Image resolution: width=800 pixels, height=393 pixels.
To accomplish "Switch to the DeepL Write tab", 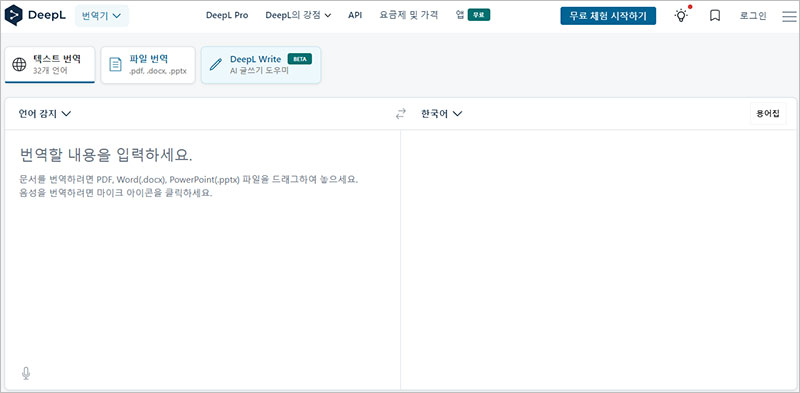I will (261, 65).
